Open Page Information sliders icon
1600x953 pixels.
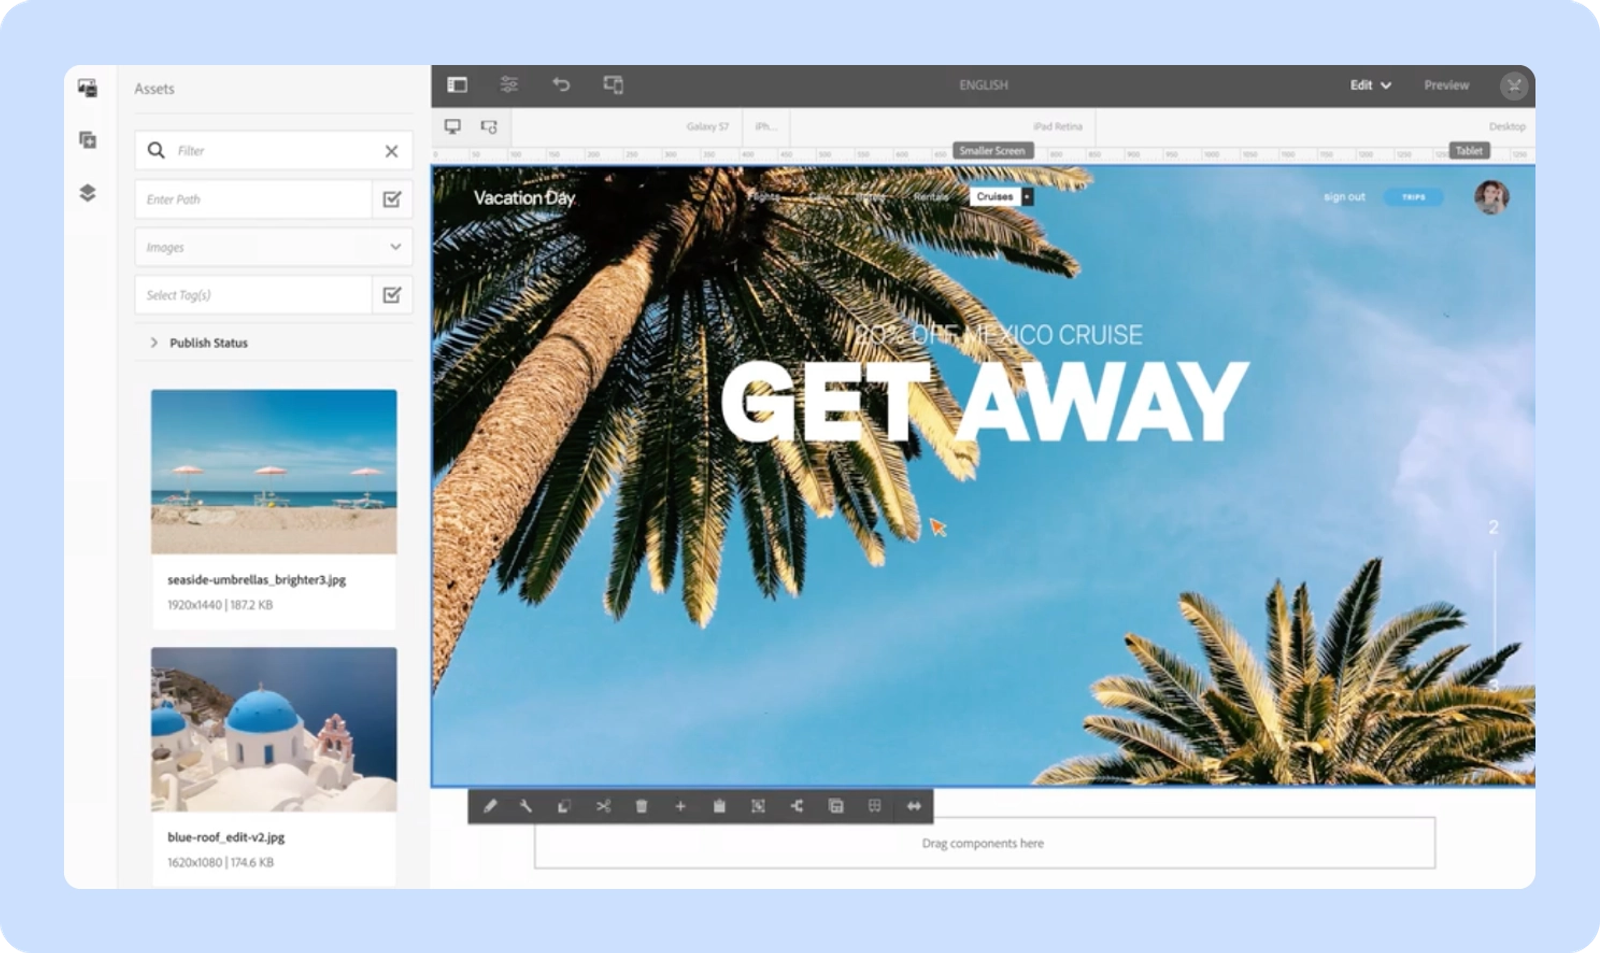tap(509, 85)
